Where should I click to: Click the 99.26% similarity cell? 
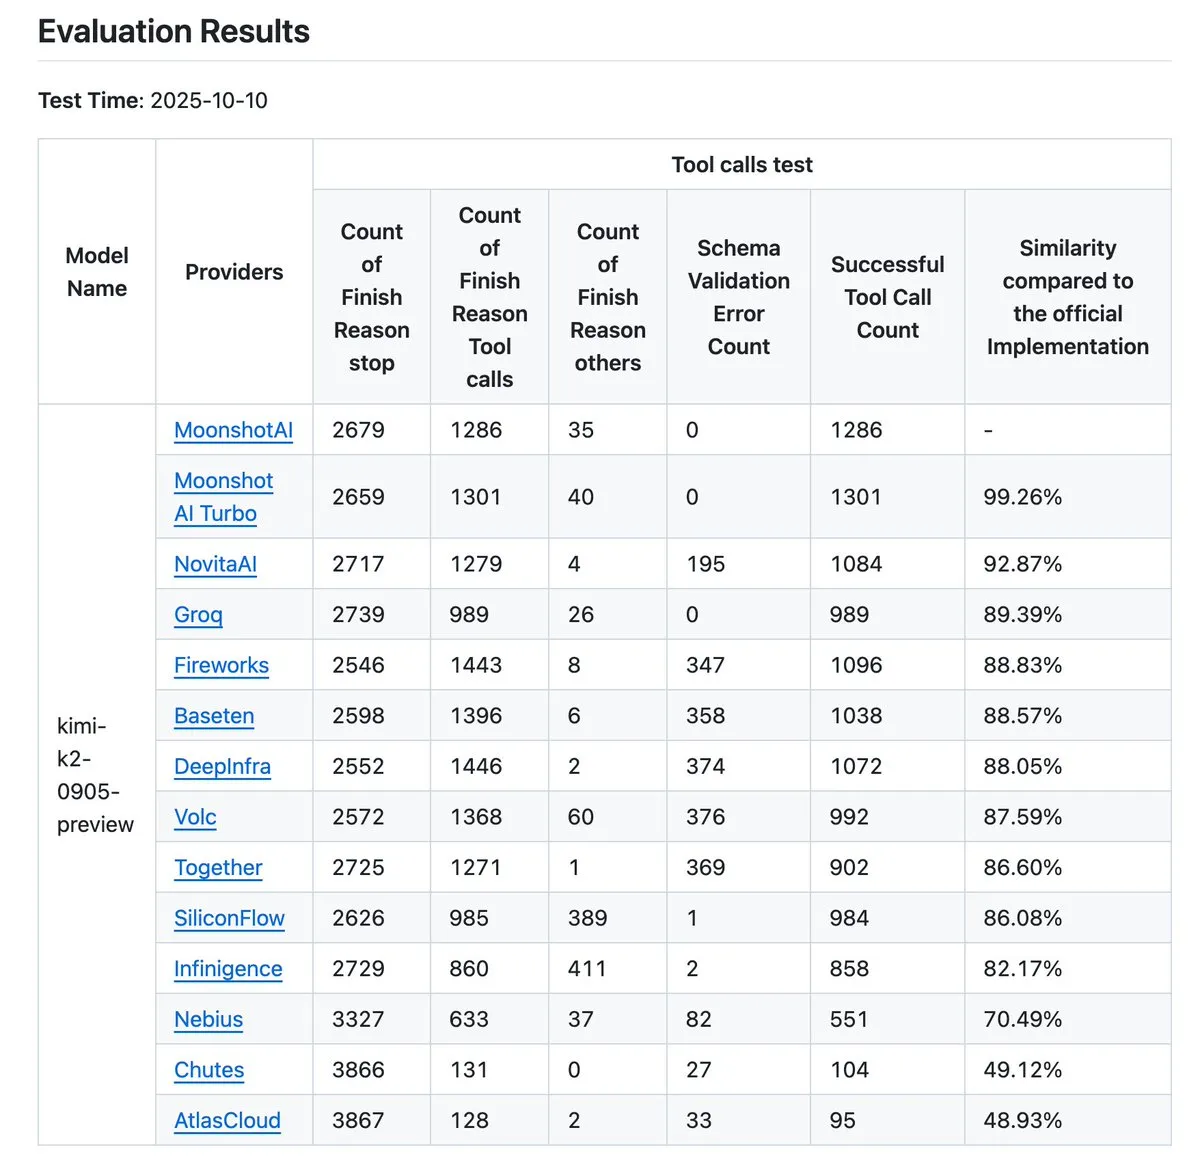click(1022, 497)
